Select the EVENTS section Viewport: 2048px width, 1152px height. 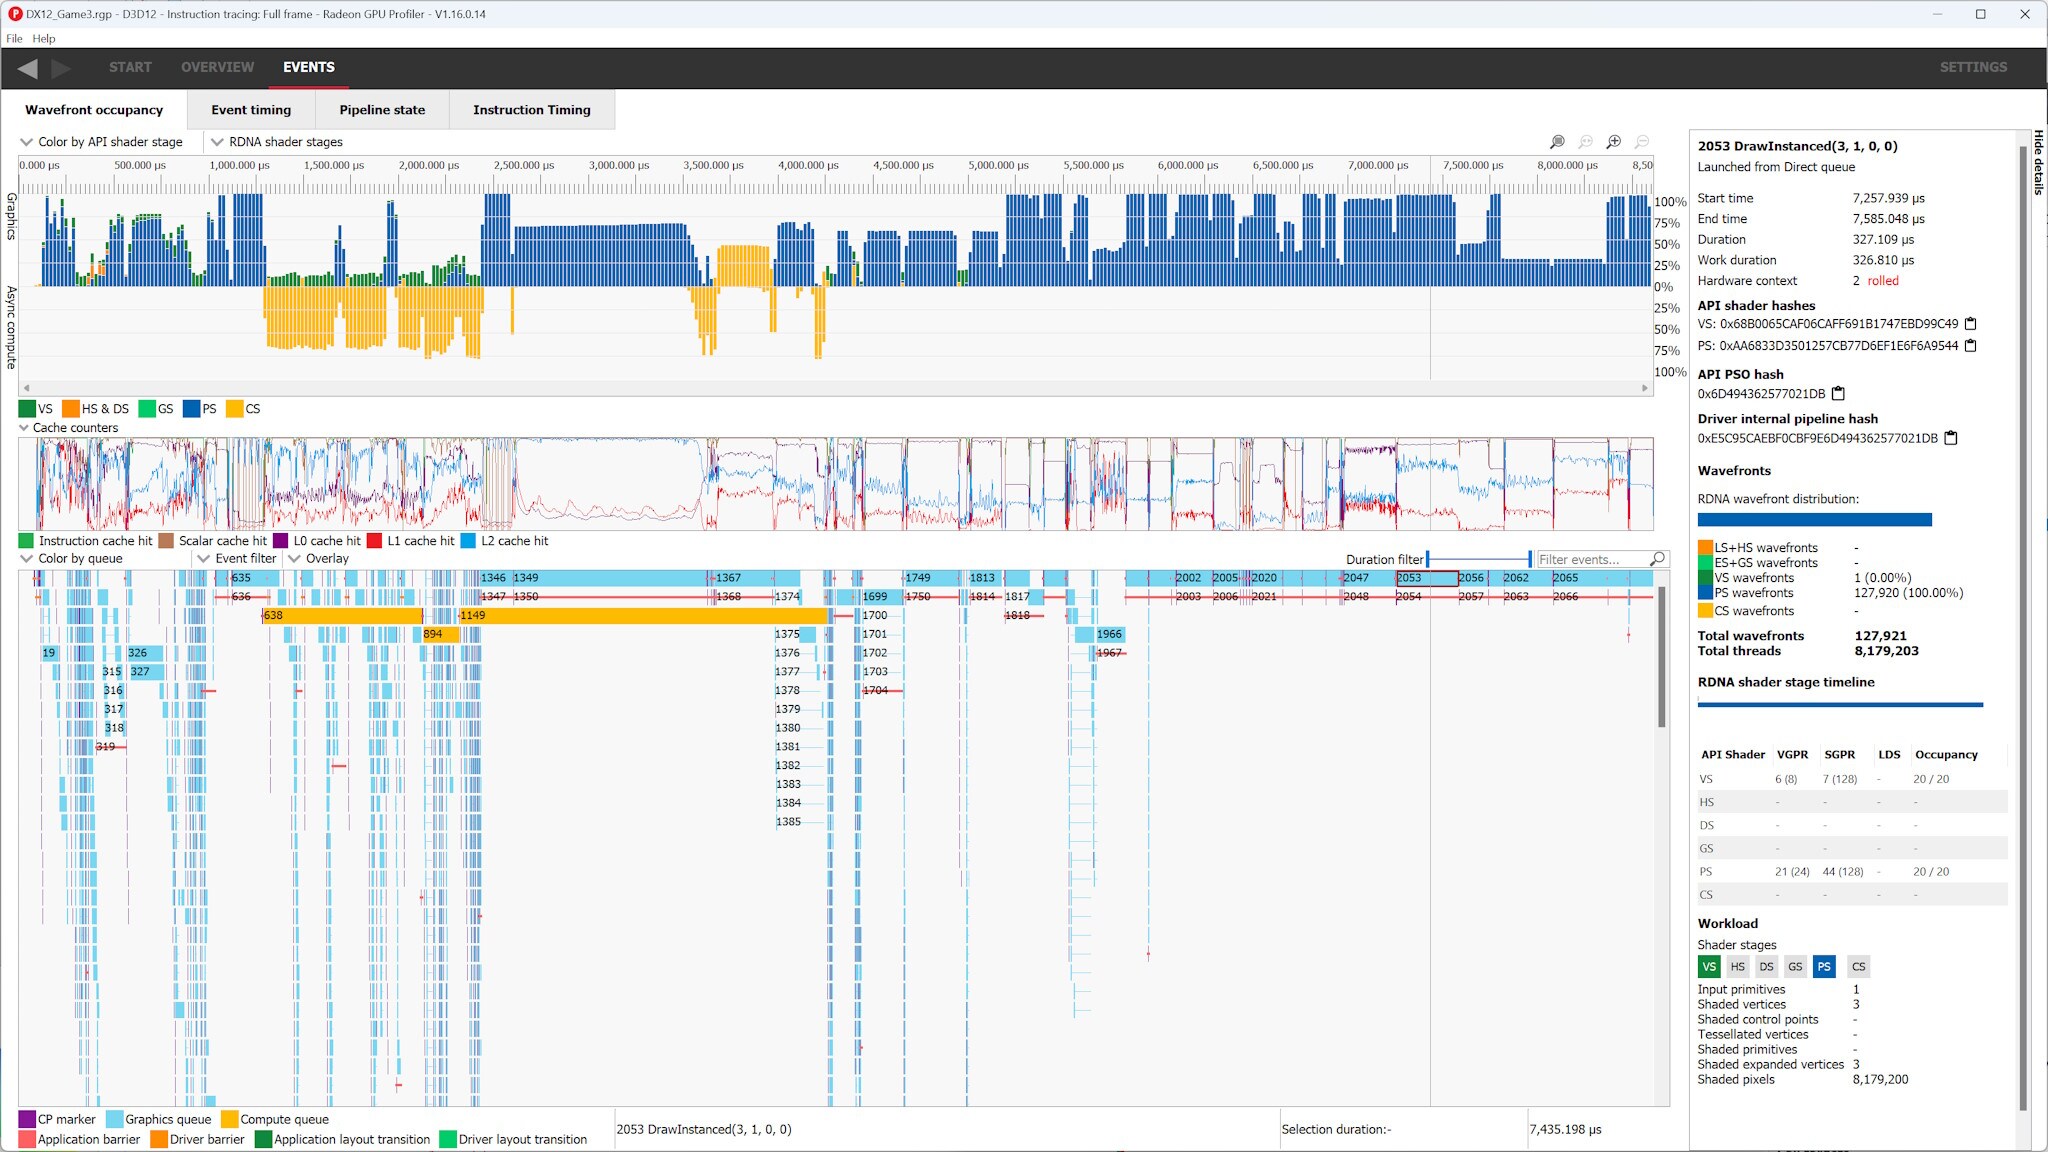[308, 67]
